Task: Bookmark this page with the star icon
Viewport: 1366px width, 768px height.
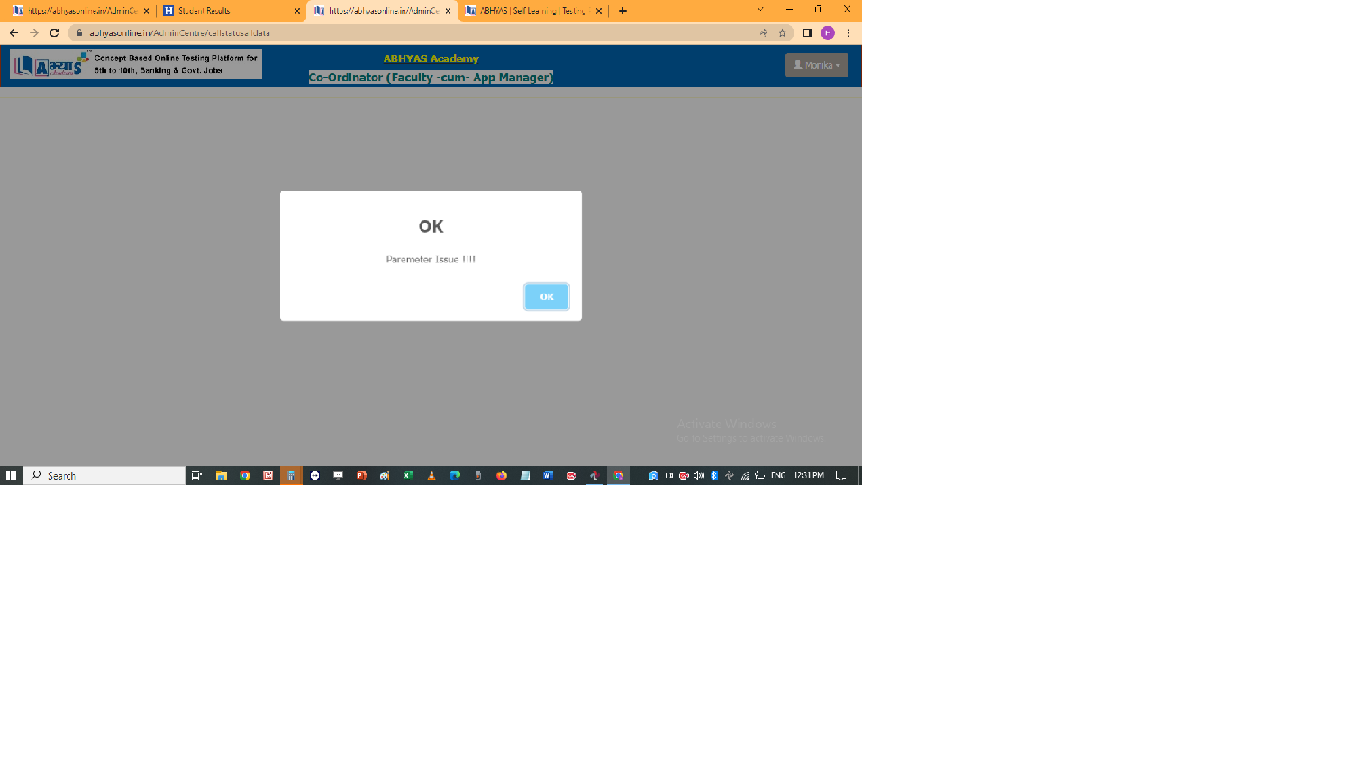Action: (x=782, y=33)
